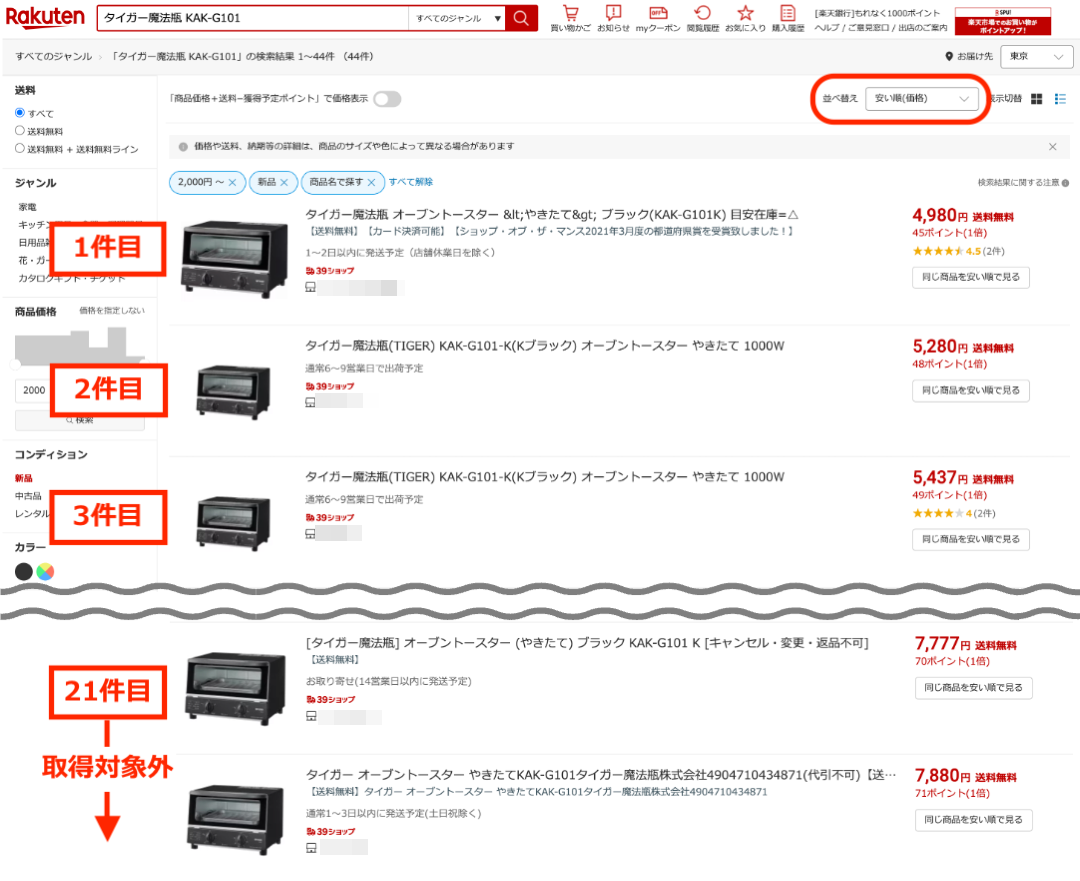Select 送料無料 + 送料無料ライン radio option
The height and width of the screenshot is (881, 1080).
(x=20, y=148)
